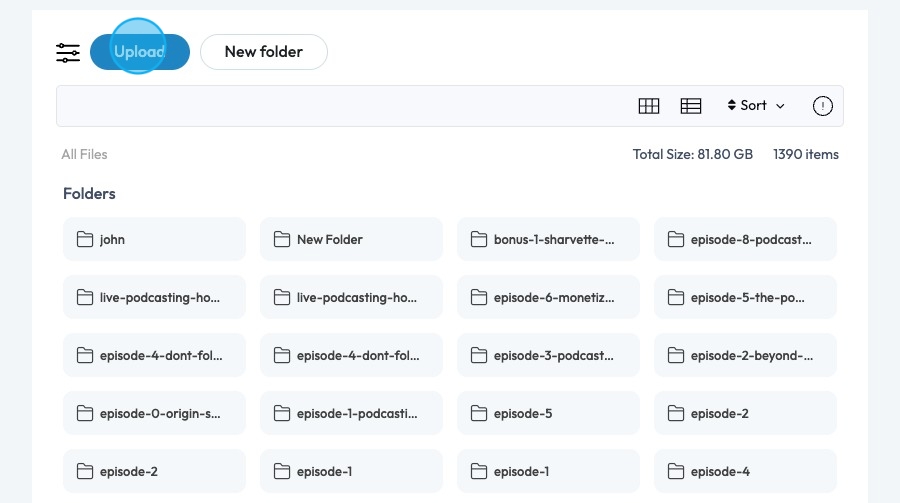Click the folder icon beside New Folder

(x=281, y=240)
